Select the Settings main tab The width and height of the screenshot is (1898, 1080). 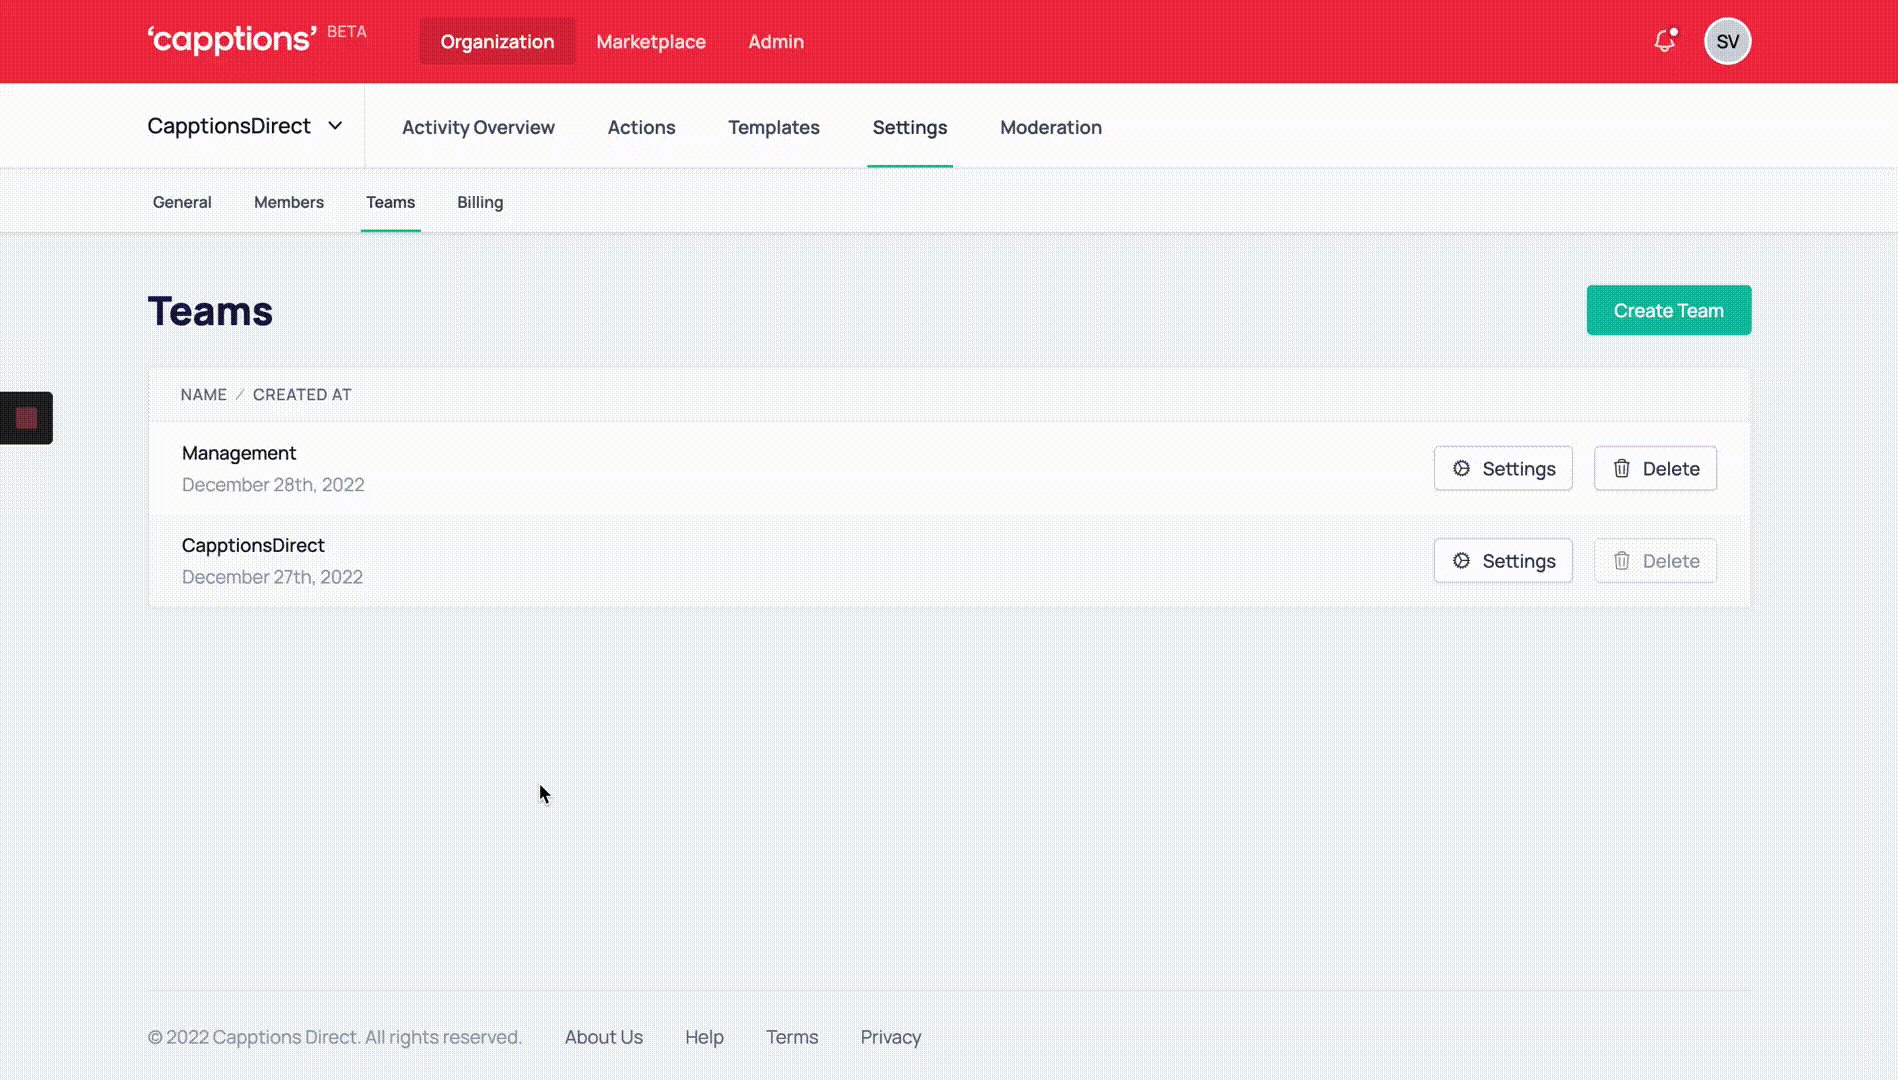[x=909, y=127]
